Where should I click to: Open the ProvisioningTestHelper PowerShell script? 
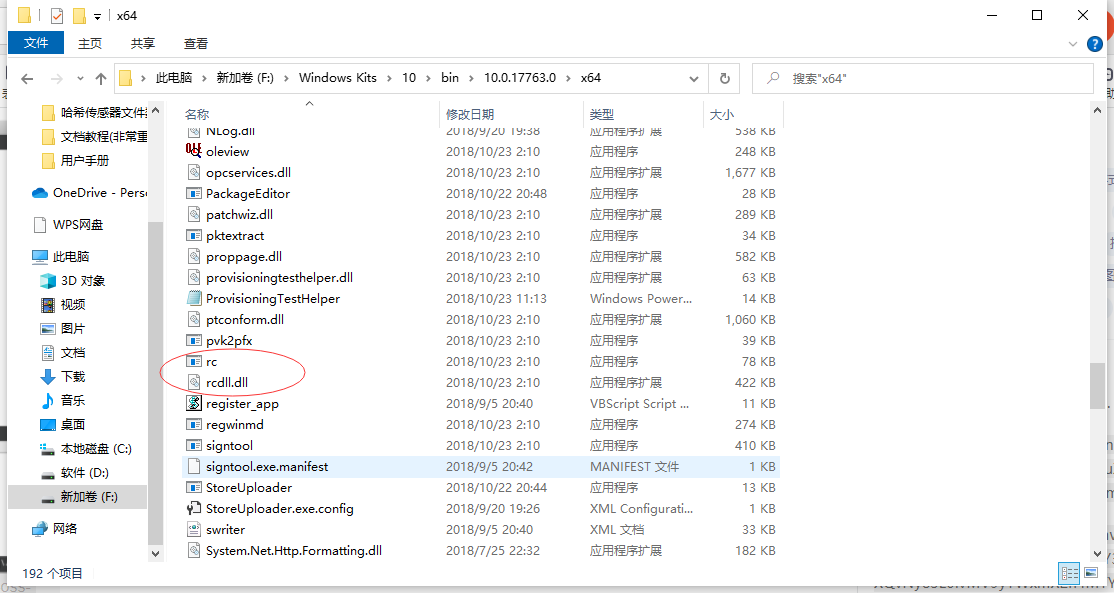click(266, 298)
